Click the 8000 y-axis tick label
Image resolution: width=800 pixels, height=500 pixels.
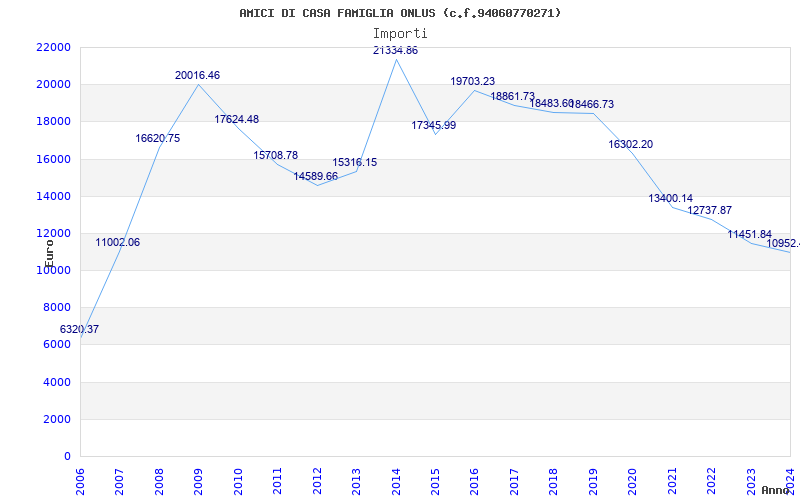[x=57, y=308]
